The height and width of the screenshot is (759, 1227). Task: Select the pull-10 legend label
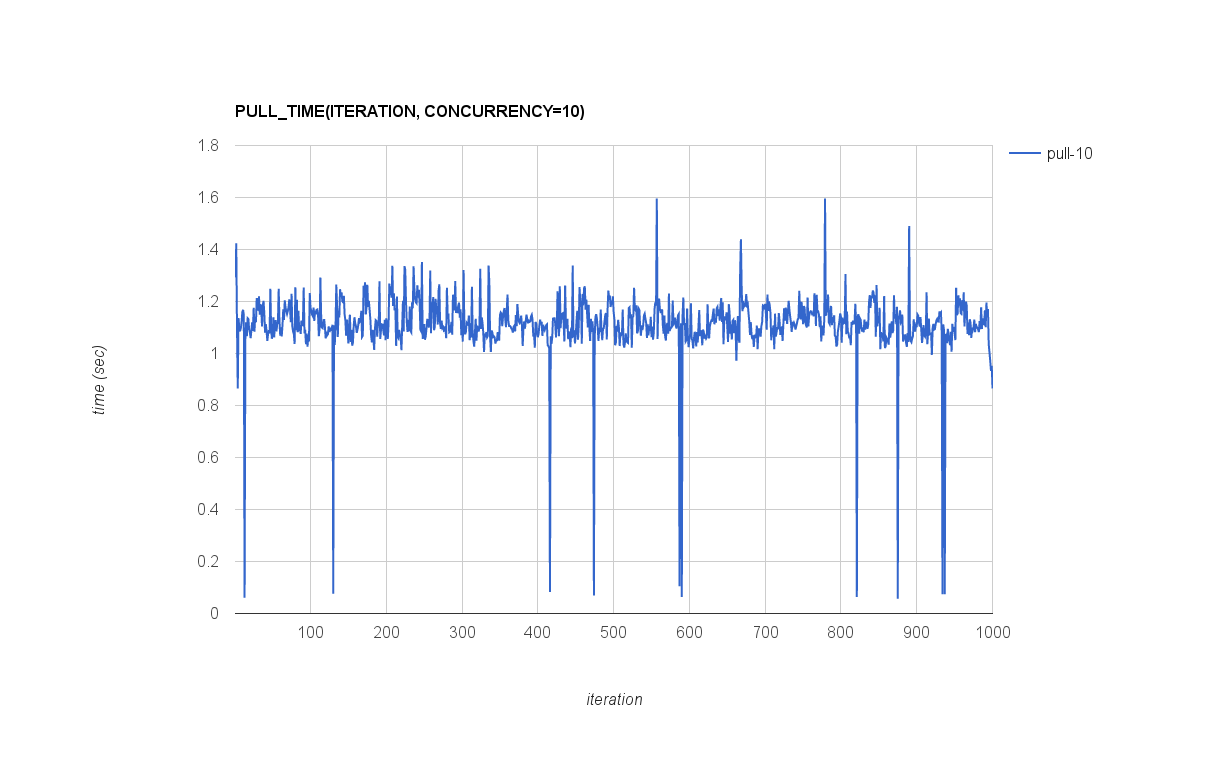[1069, 153]
